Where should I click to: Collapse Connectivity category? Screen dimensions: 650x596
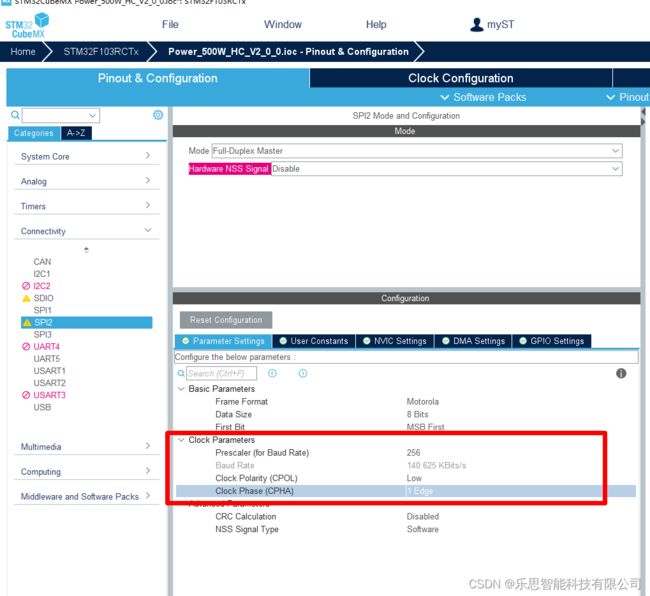pyautogui.click(x=86, y=231)
